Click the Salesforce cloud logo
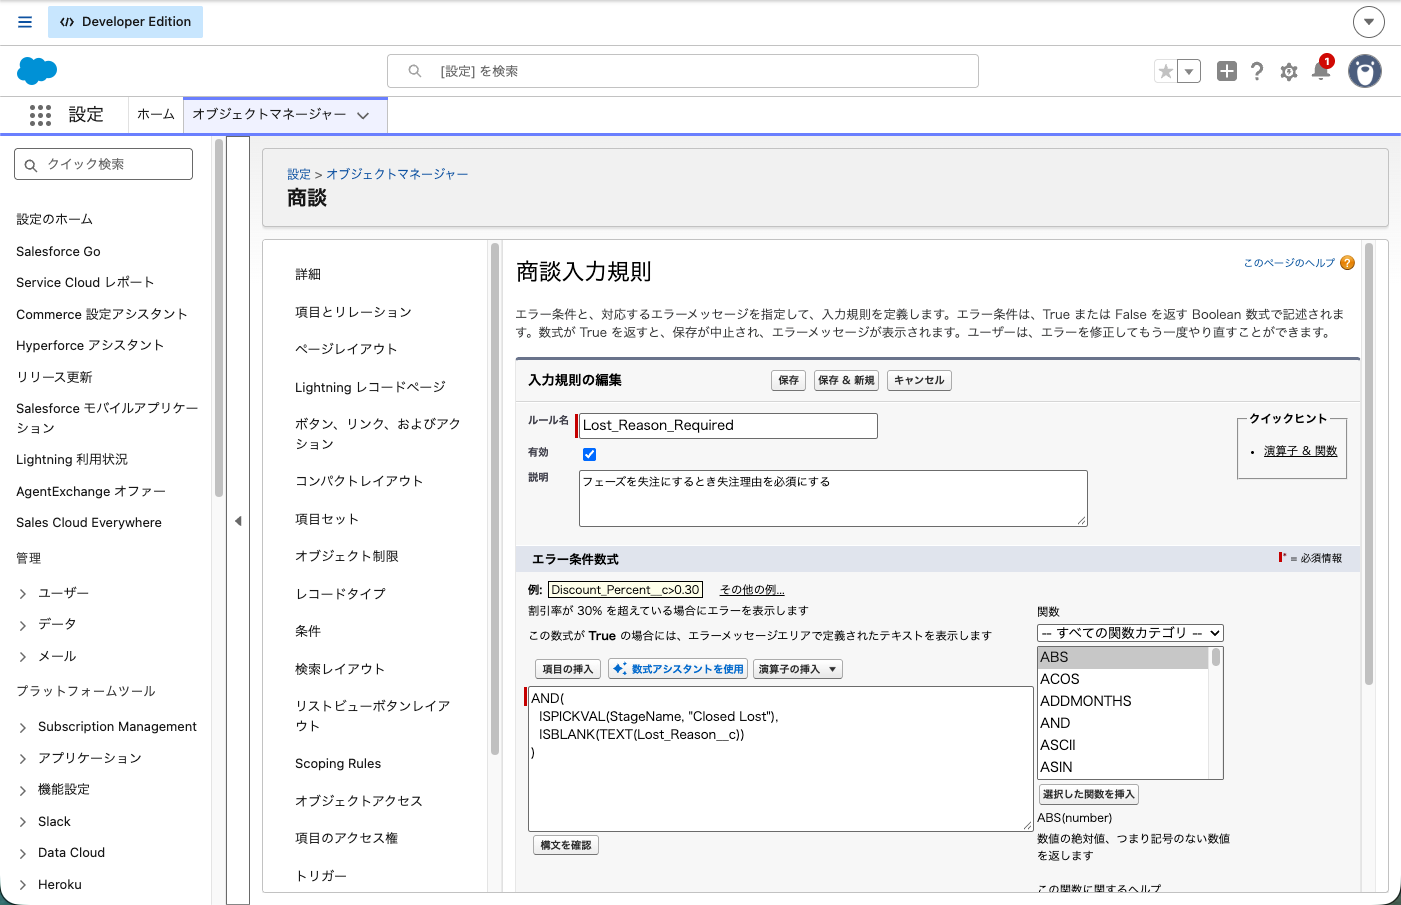The image size is (1401, 905). (37, 71)
